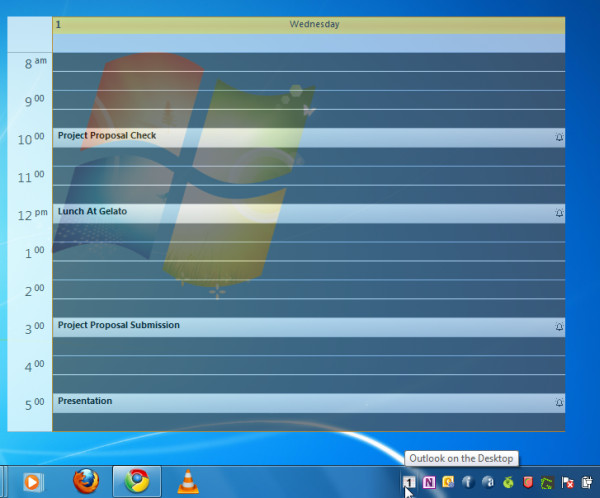600x498 pixels.
Task: Click the reminder bell on the Presentation appointment
Action: point(559,403)
